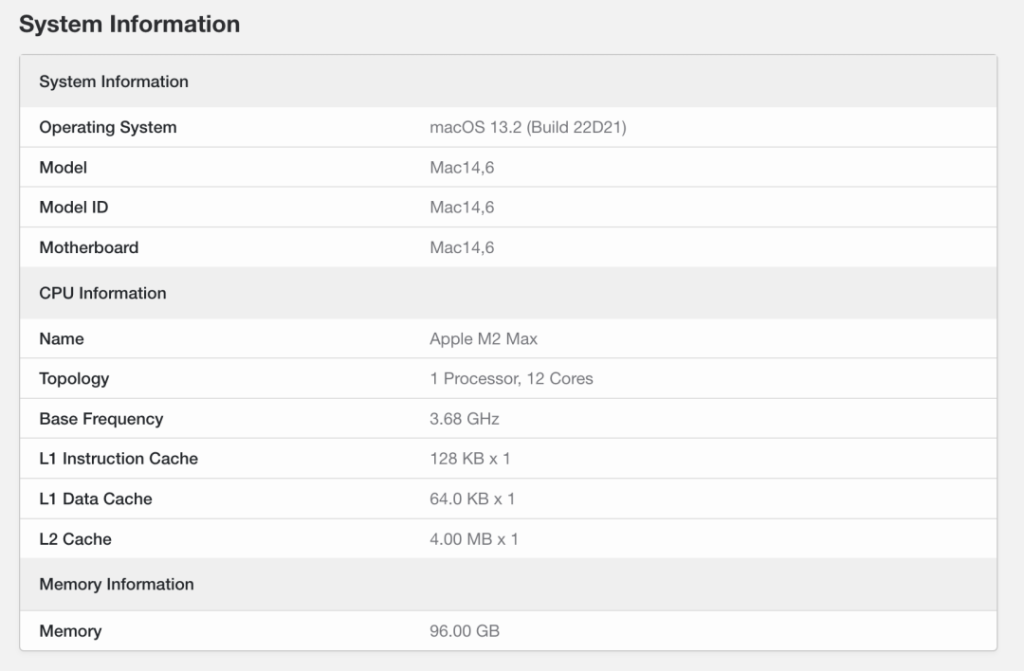
Task: Click the 4.00 MB x 1 value
Action: pos(474,539)
